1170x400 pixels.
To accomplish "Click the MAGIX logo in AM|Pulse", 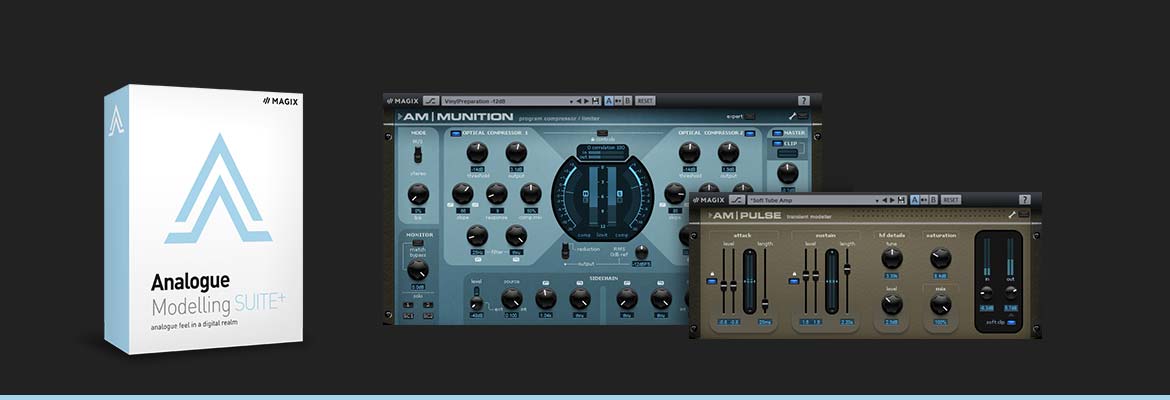I will [x=708, y=200].
